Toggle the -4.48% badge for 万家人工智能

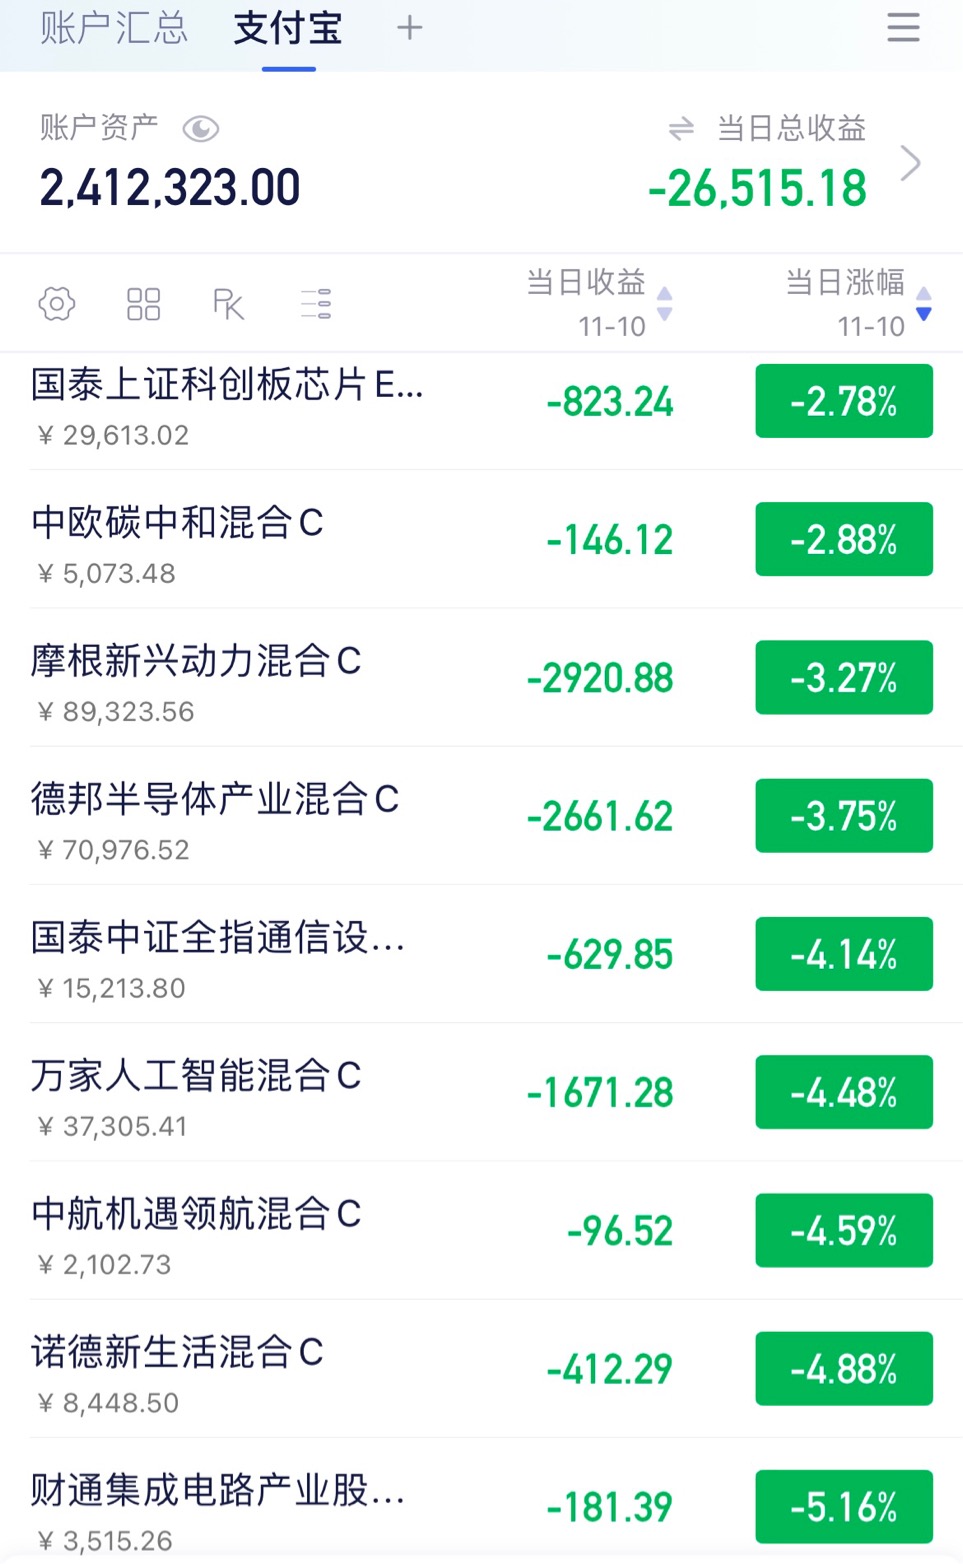(x=844, y=1092)
